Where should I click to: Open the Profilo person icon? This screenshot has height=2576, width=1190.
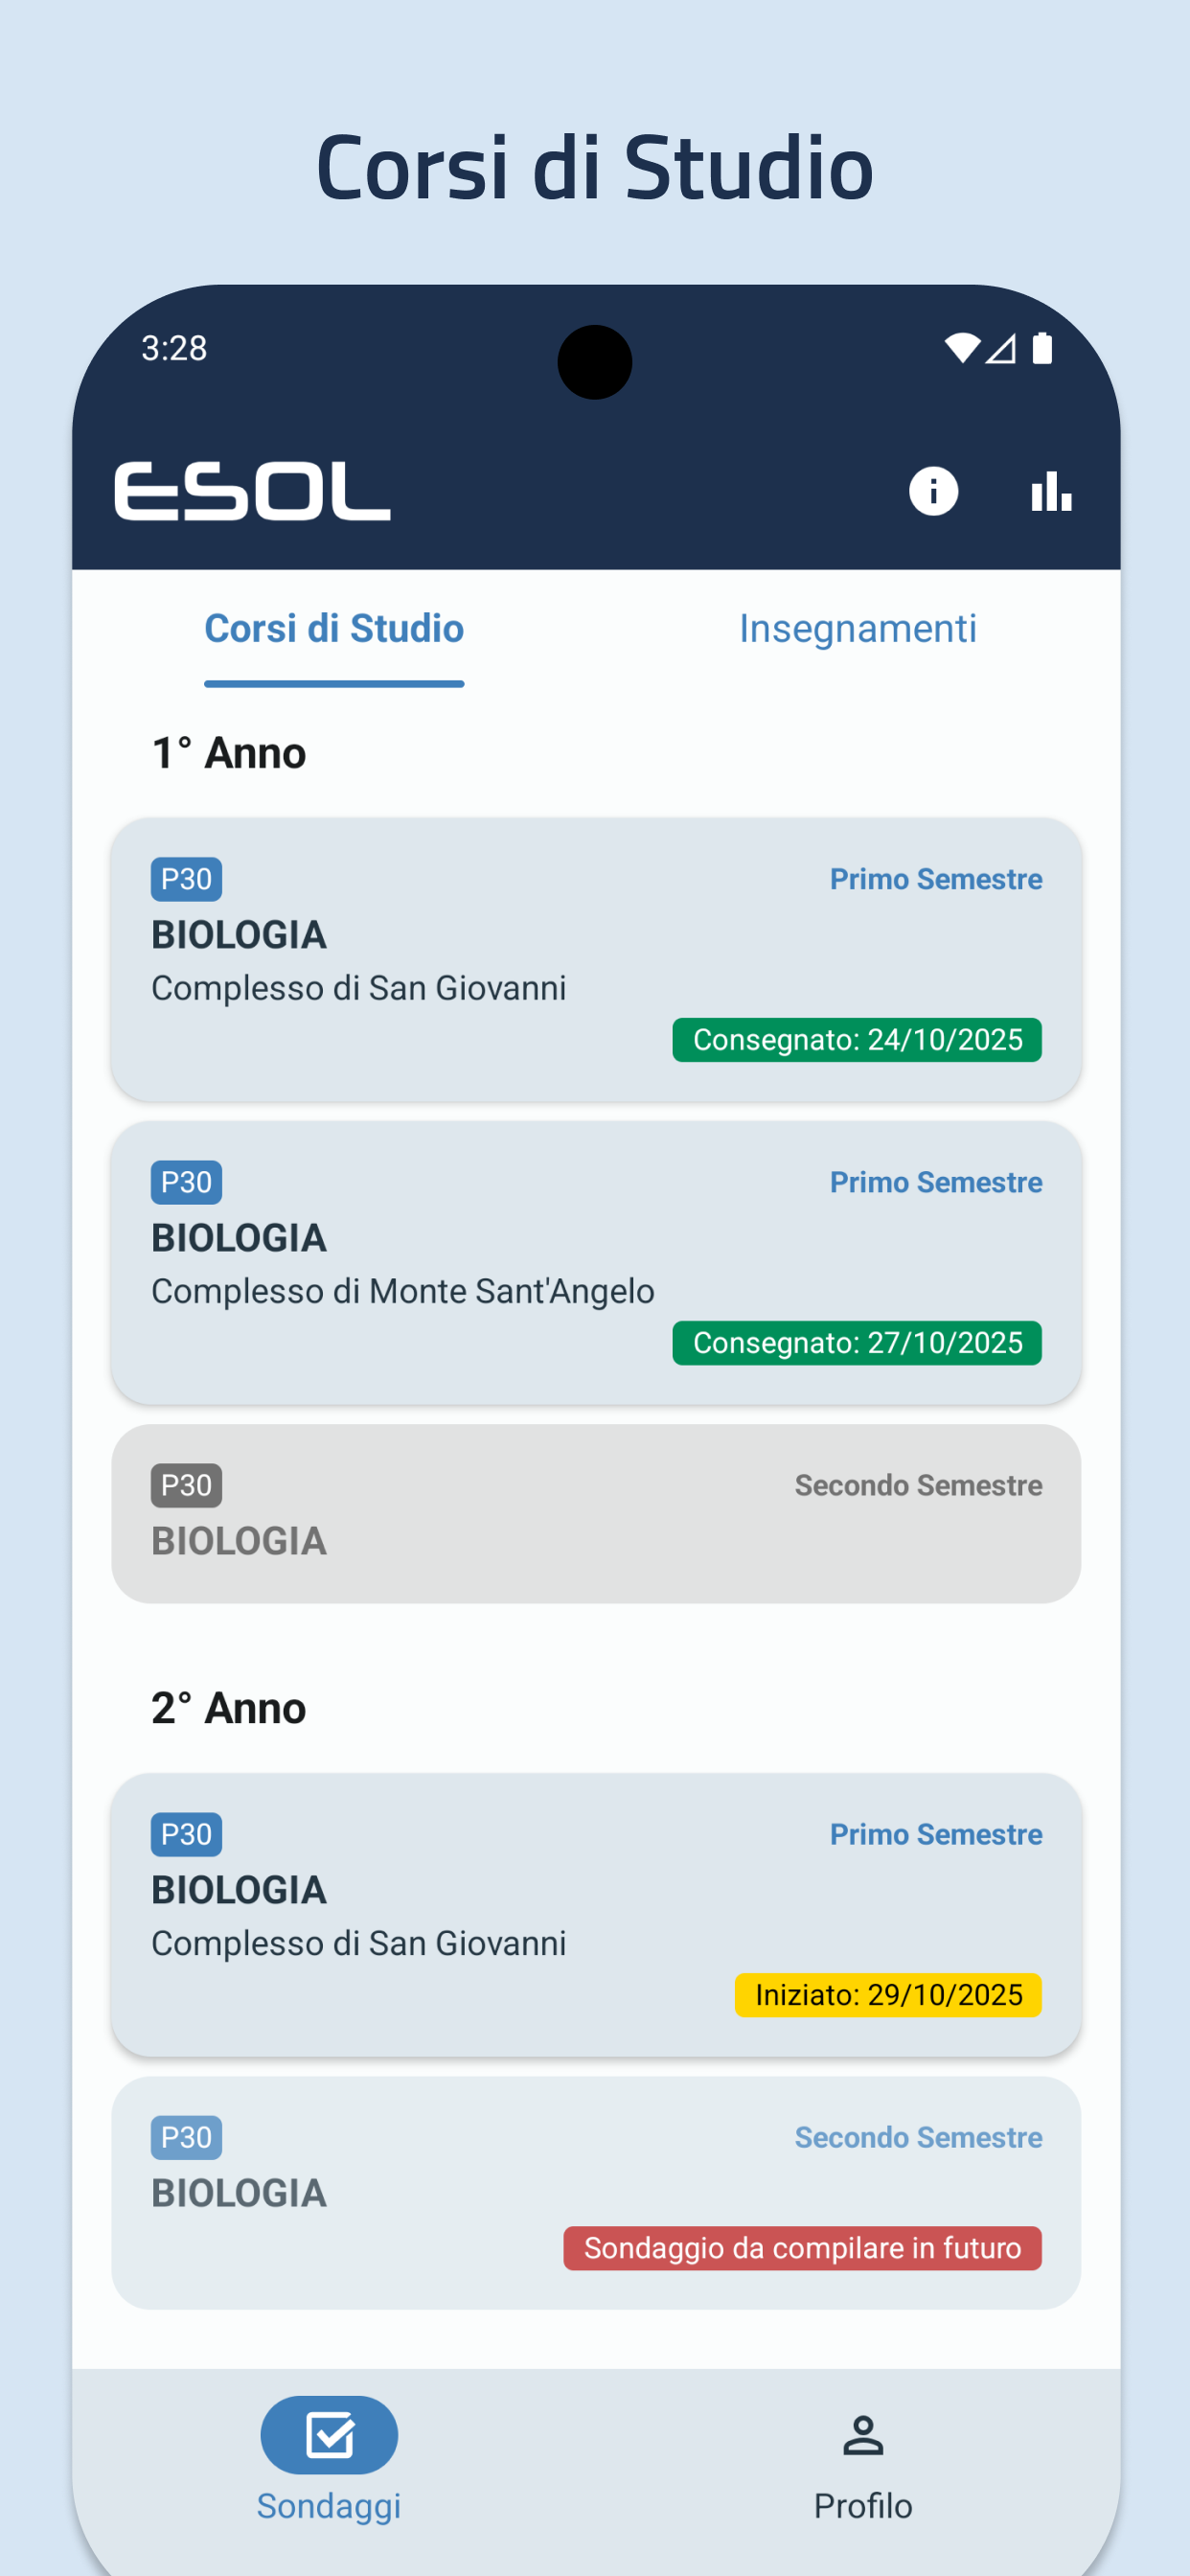coord(863,2435)
